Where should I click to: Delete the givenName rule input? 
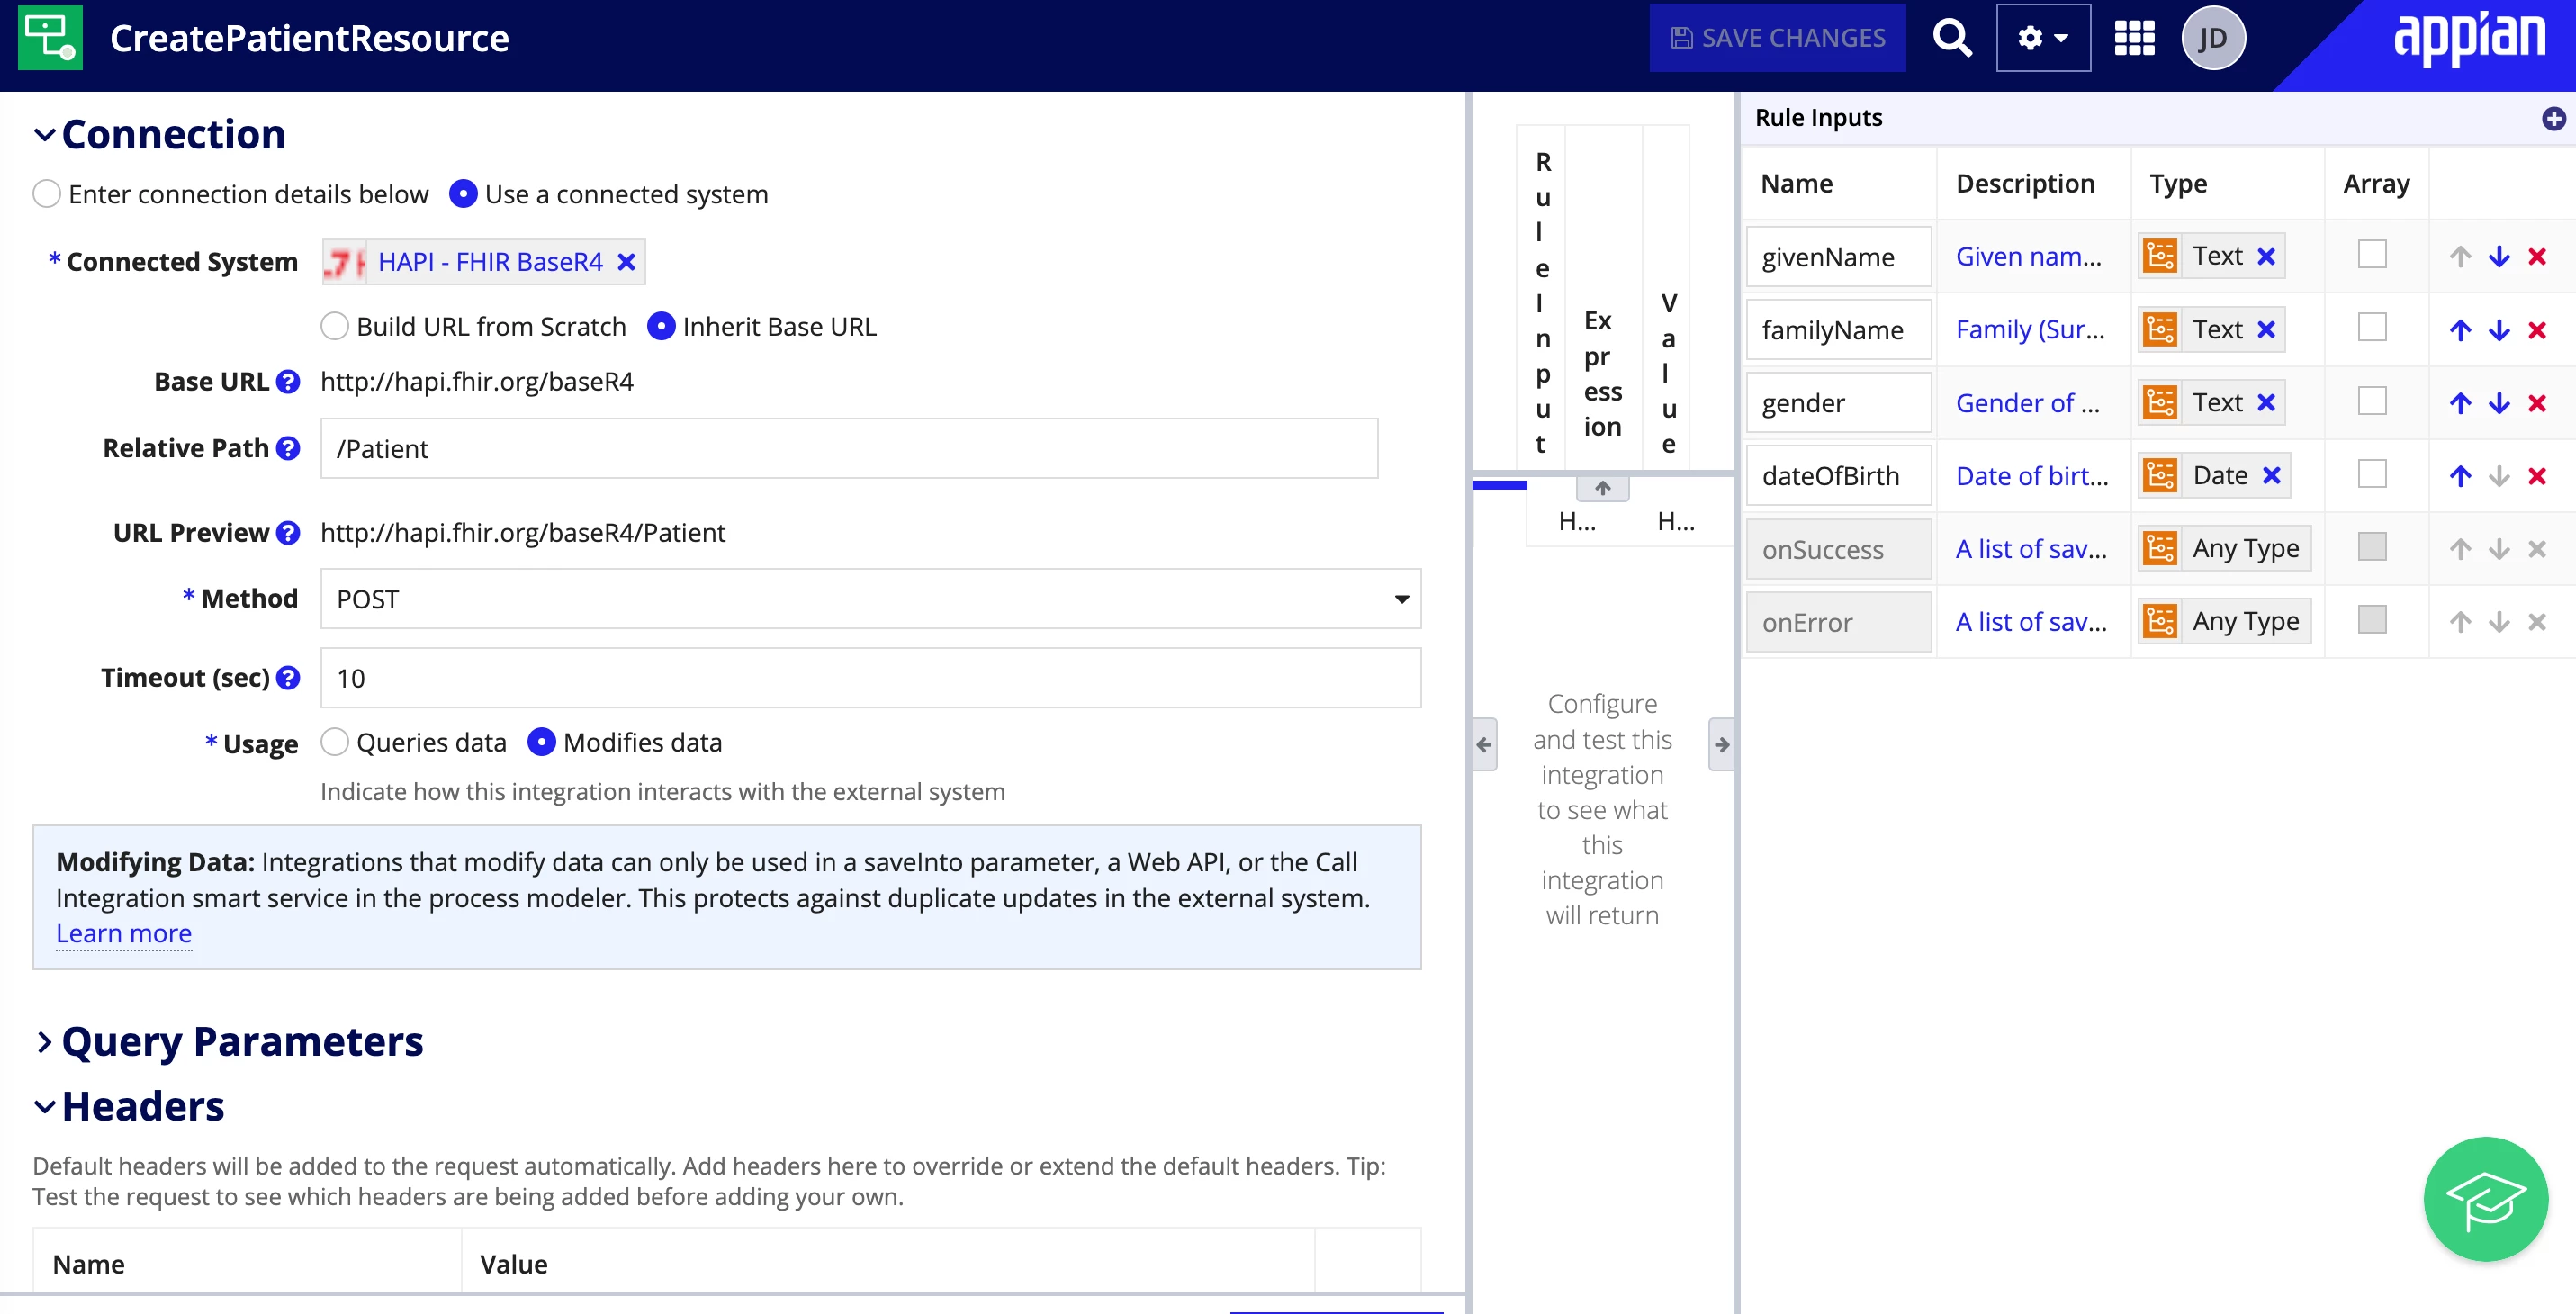[2537, 257]
